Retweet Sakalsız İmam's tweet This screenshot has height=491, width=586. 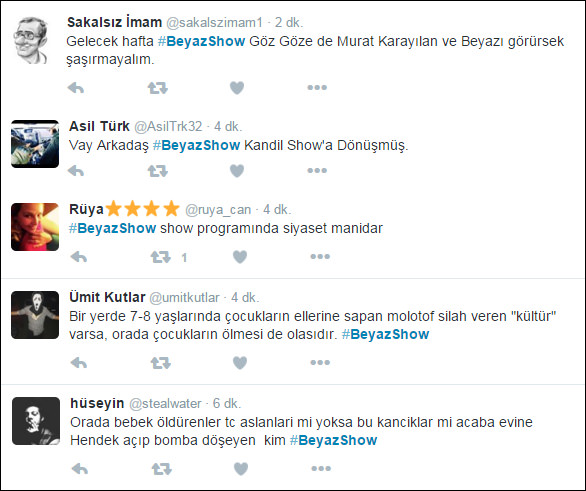(157, 88)
